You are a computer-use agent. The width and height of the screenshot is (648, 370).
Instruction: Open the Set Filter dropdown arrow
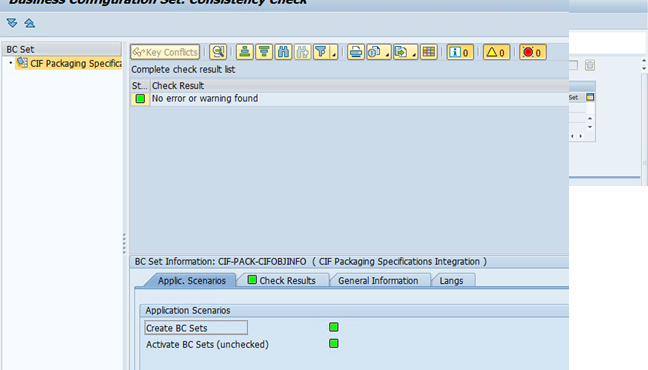pyautogui.click(x=334, y=54)
